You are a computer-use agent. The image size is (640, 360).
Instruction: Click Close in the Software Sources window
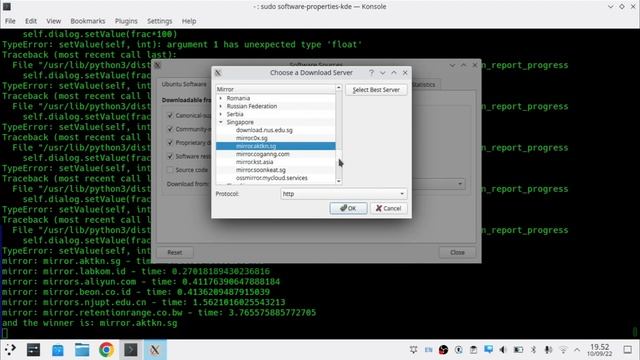[x=457, y=252]
